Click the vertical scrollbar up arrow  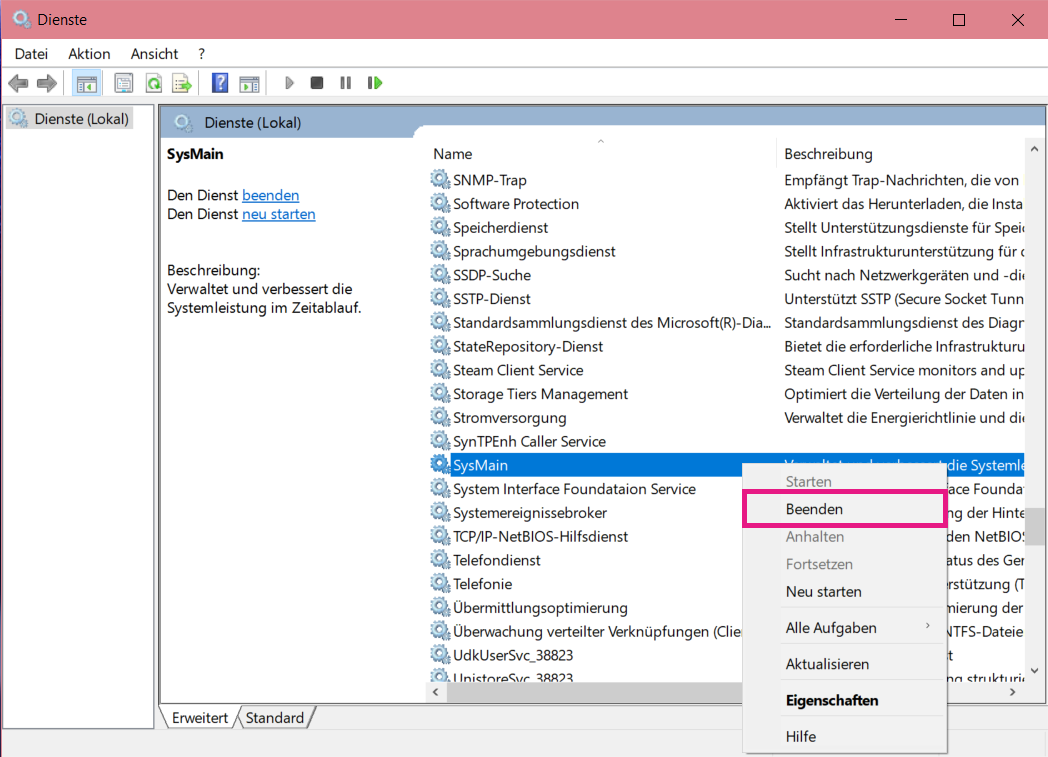(1035, 149)
